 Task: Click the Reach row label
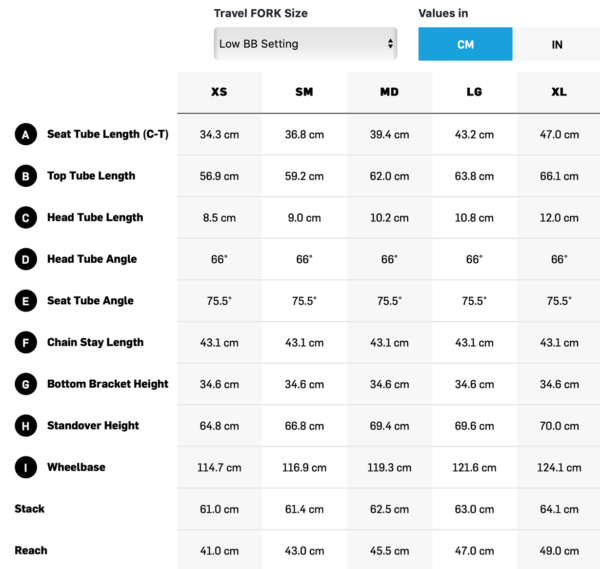click(31, 550)
